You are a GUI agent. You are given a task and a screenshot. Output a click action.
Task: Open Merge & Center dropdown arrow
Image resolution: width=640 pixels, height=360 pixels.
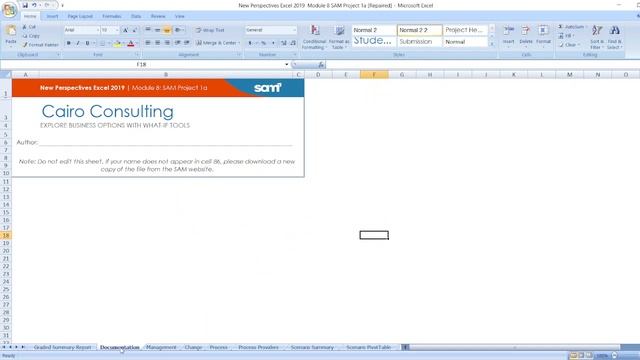[x=239, y=43]
